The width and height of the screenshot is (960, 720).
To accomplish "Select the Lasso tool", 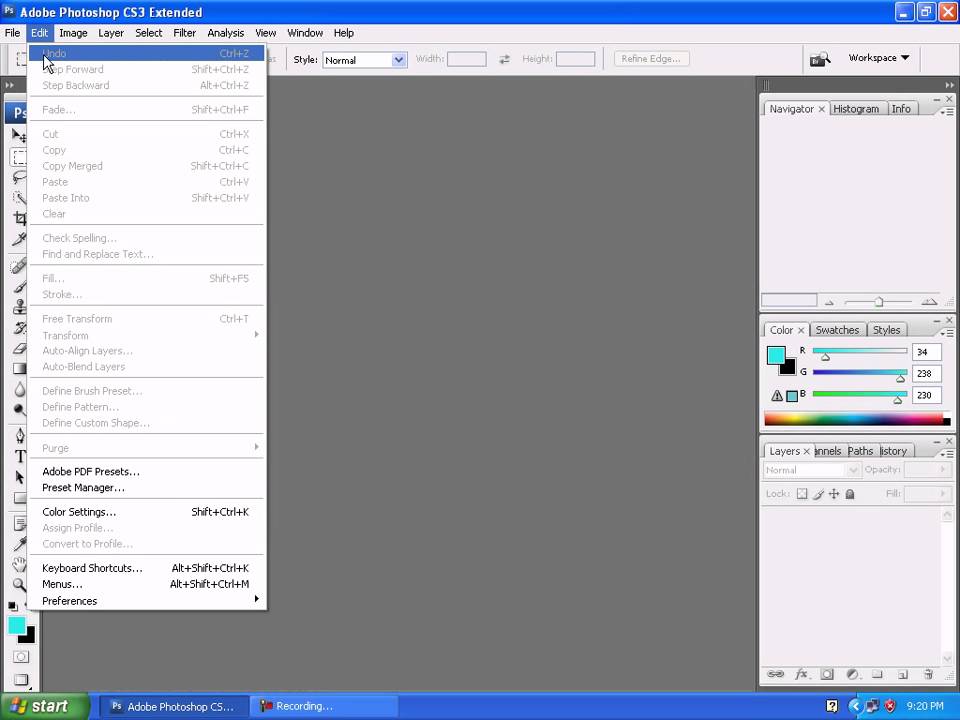I will pyautogui.click(x=19, y=178).
